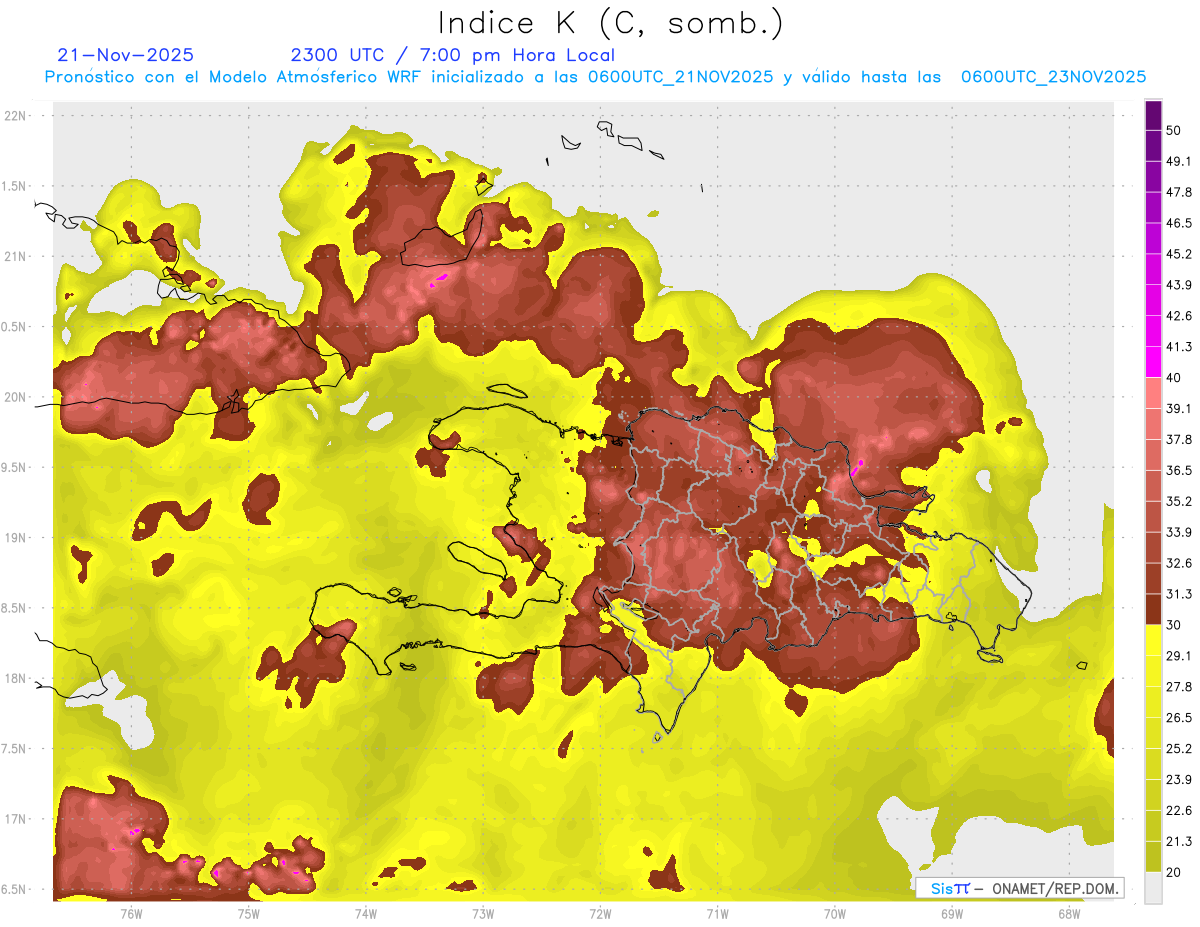Click the colorbar value '37.8'
Image resolution: width=1200 pixels, height=927 pixels.
coord(1178,439)
